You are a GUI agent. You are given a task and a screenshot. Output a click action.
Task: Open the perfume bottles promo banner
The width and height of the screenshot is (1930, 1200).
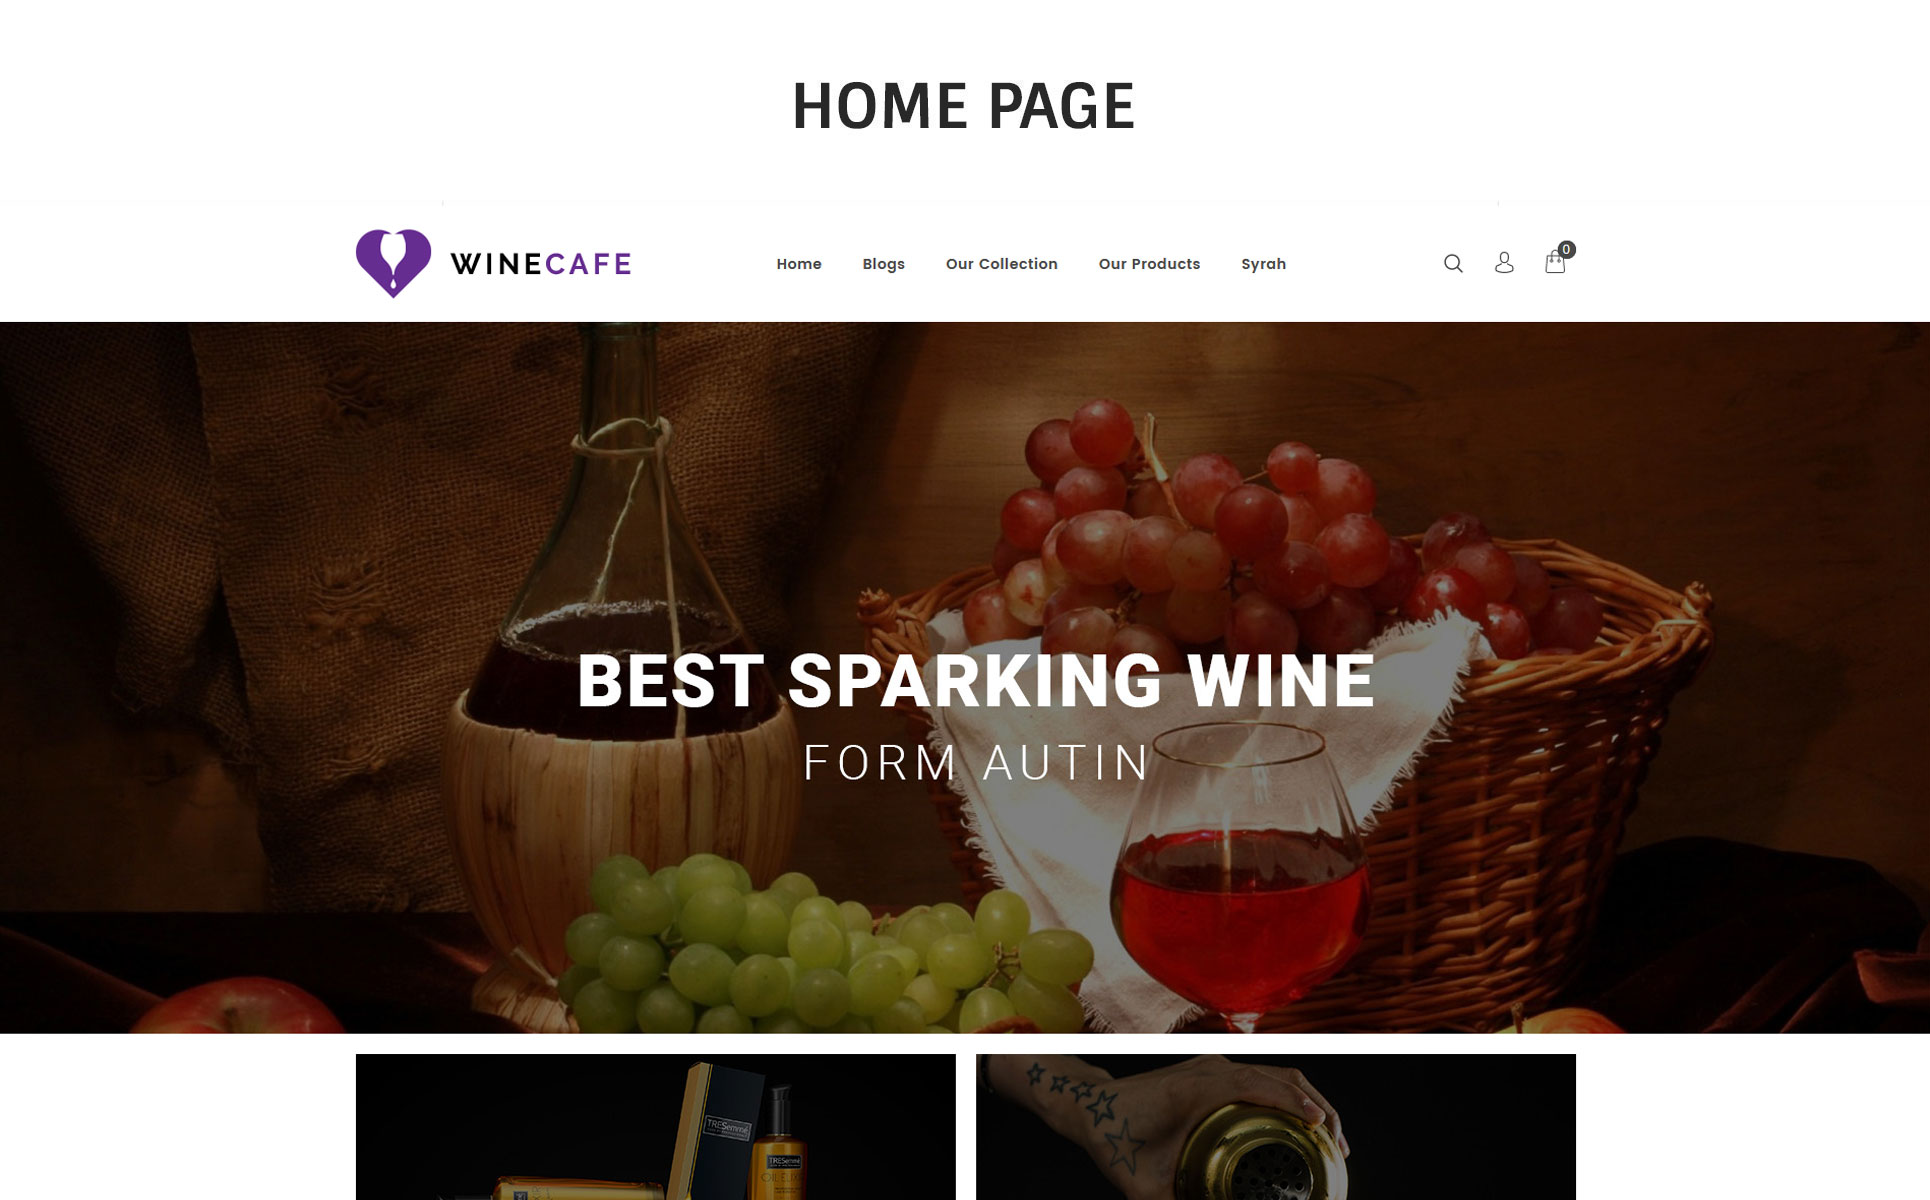[x=656, y=1127]
